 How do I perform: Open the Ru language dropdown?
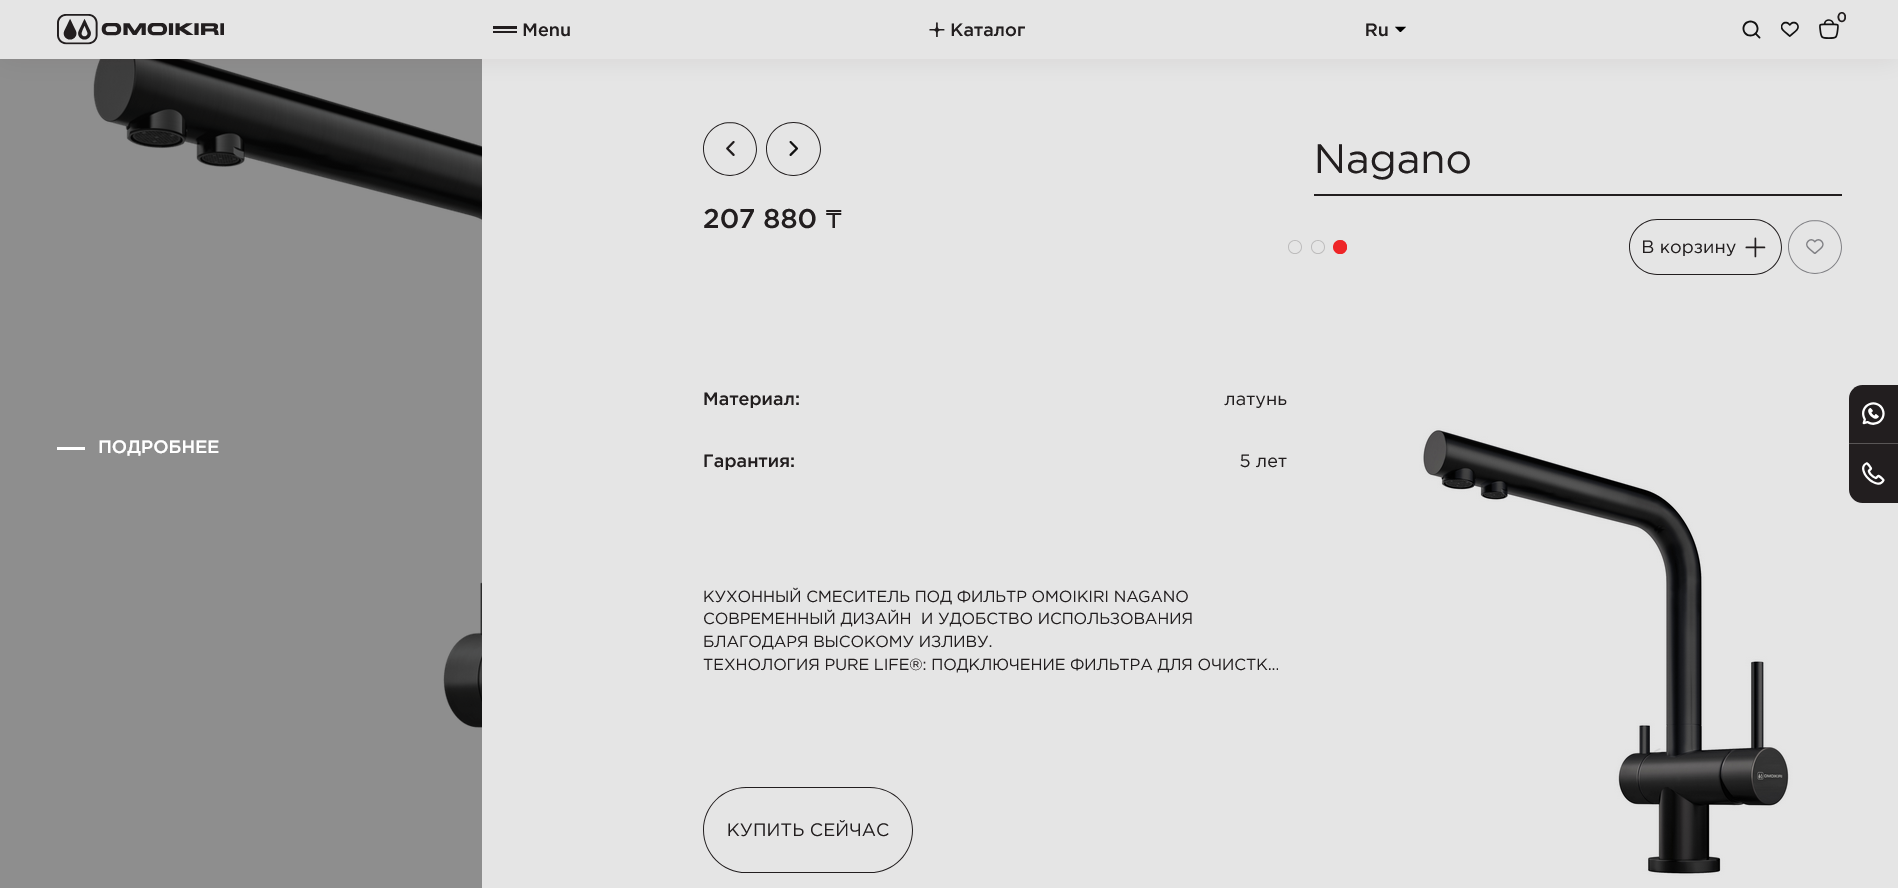tap(1385, 30)
